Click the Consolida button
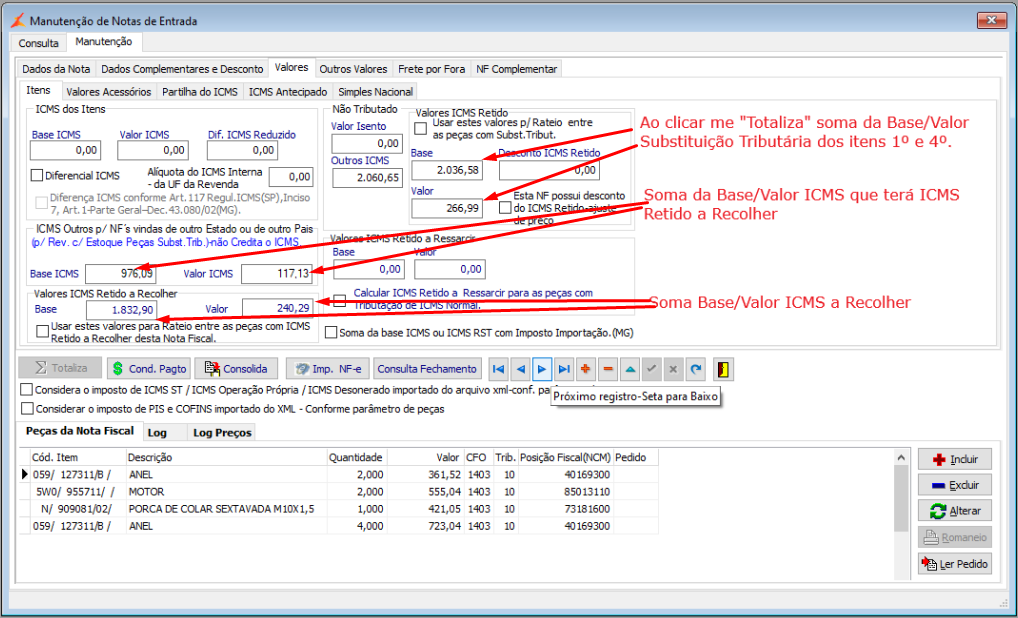Image resolution: width=1018 pixels, height=618 pixels. (x=236, y=368)
